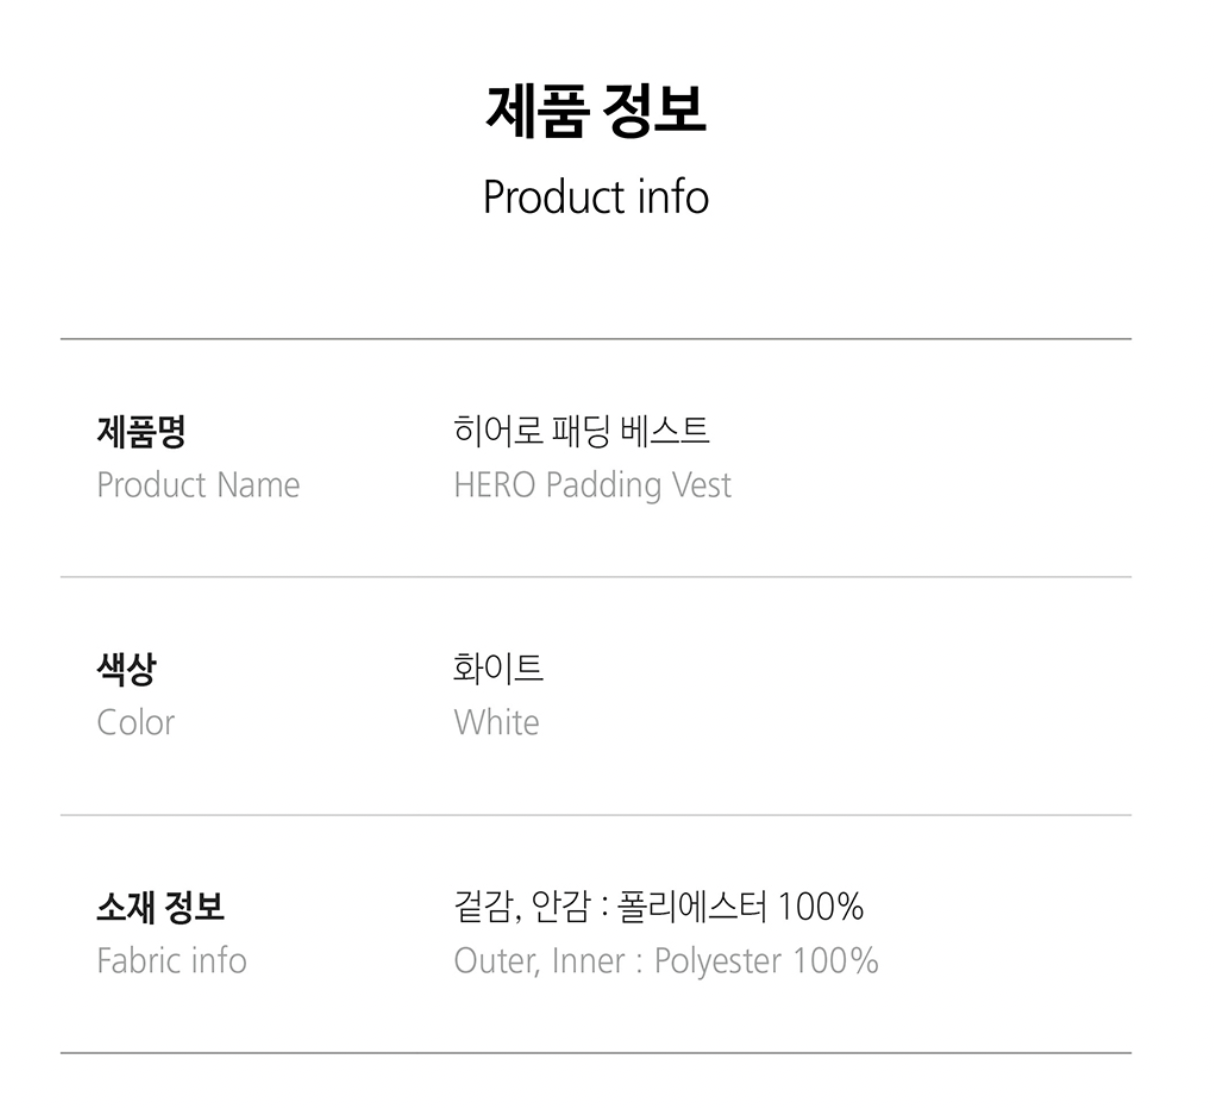Viewport: 1214px width, 1108px height.
Task: Select the 히어로 패딩 베스트 text
Action: pyautogui.click(x=581, y=431)
